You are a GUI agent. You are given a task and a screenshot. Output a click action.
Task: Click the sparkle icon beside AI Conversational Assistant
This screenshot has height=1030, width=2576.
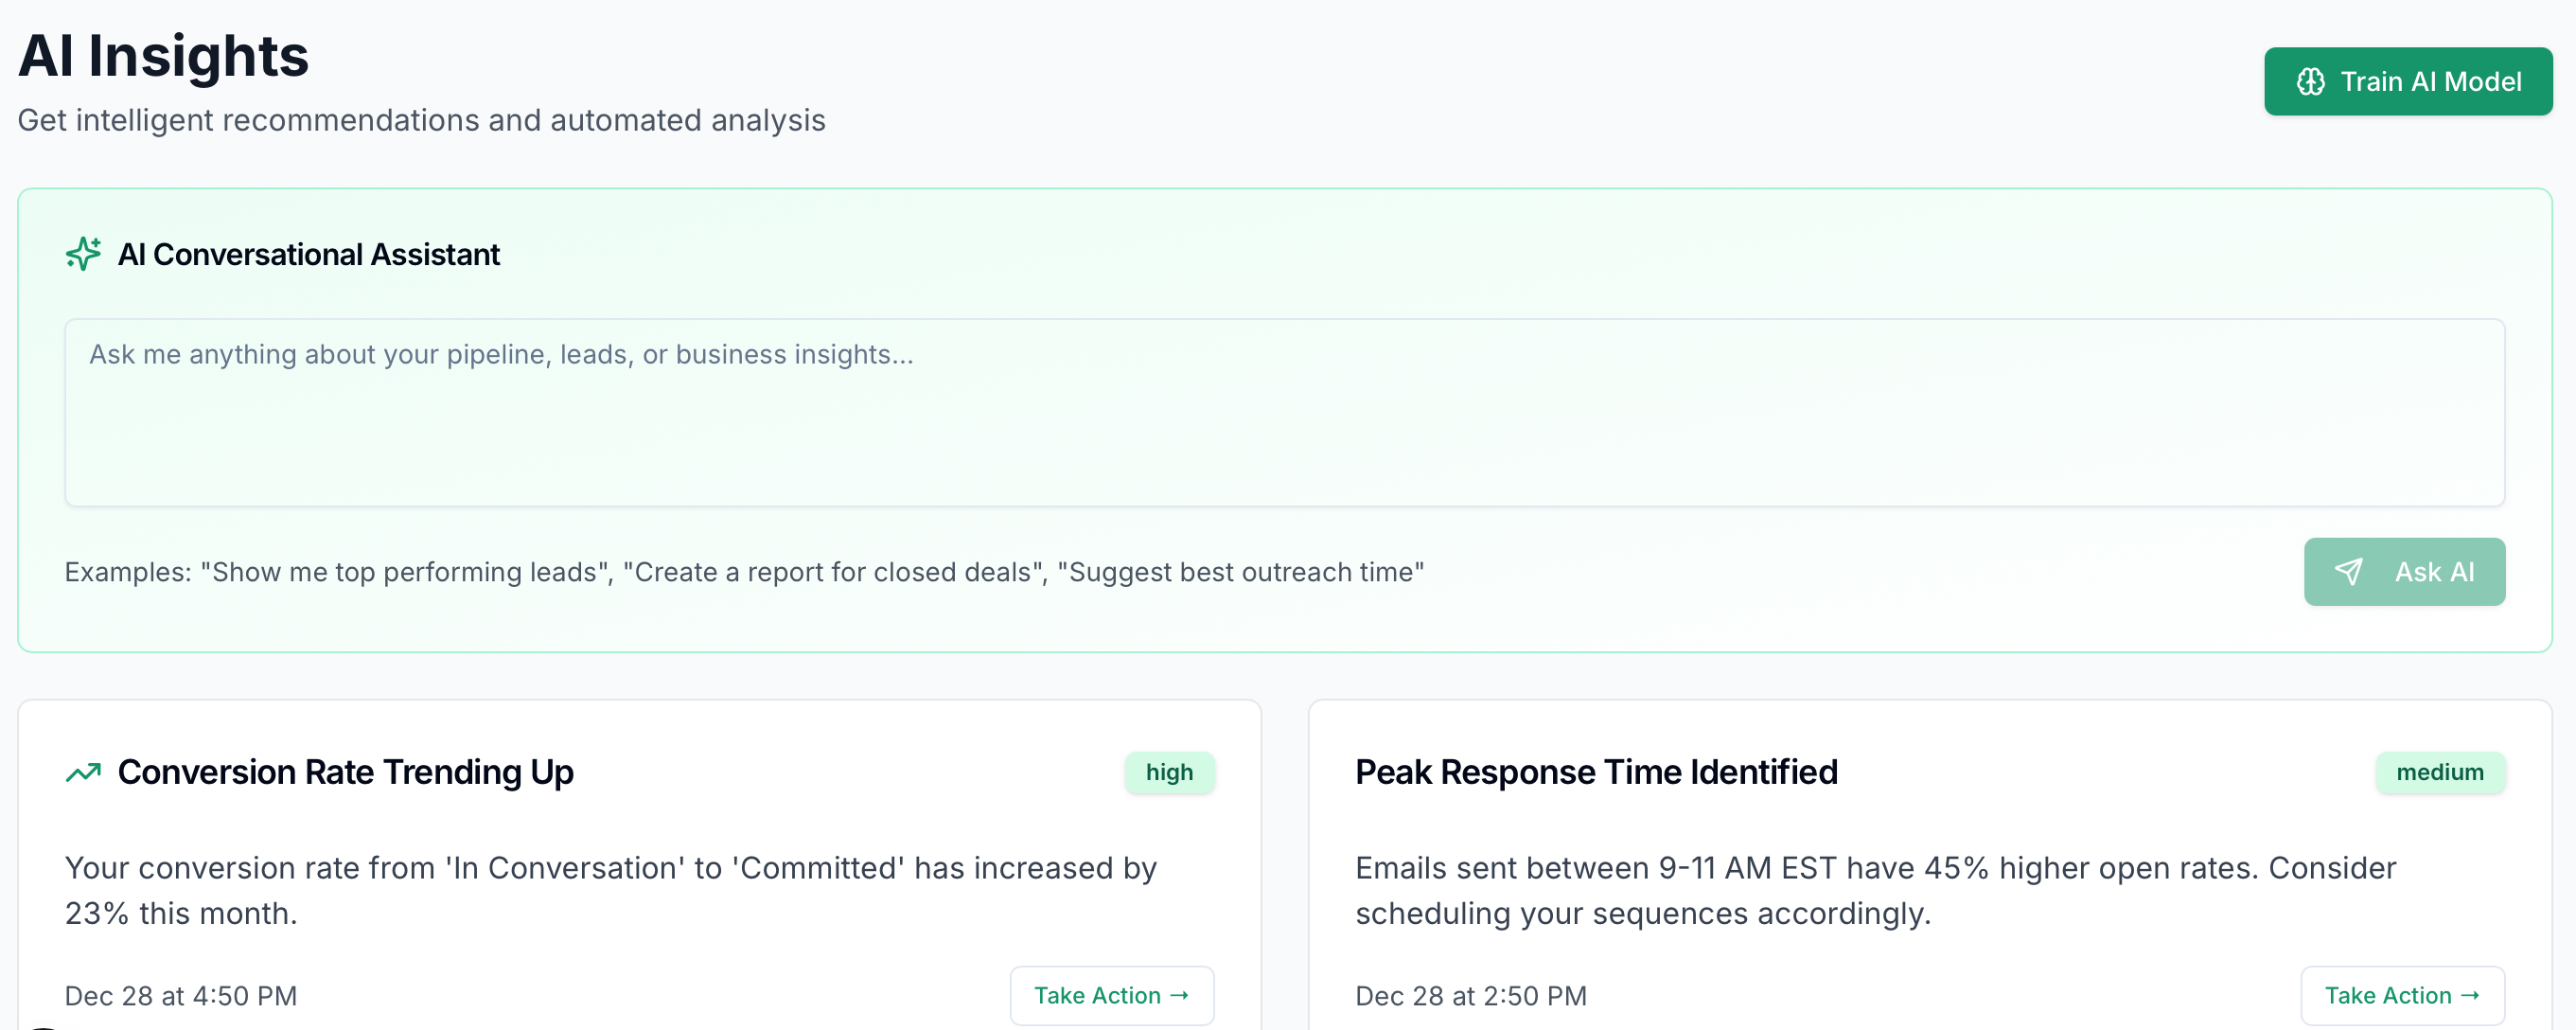pyautogui.click(x=83, y=254)
